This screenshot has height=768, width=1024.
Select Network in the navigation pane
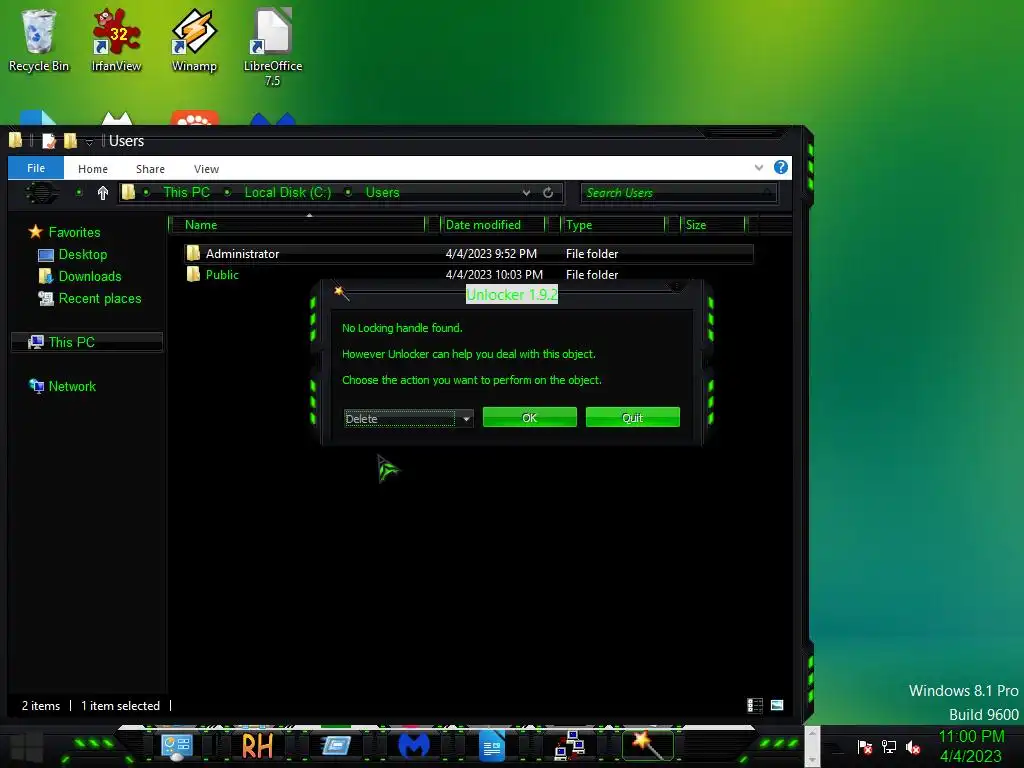tap(63, 386)
